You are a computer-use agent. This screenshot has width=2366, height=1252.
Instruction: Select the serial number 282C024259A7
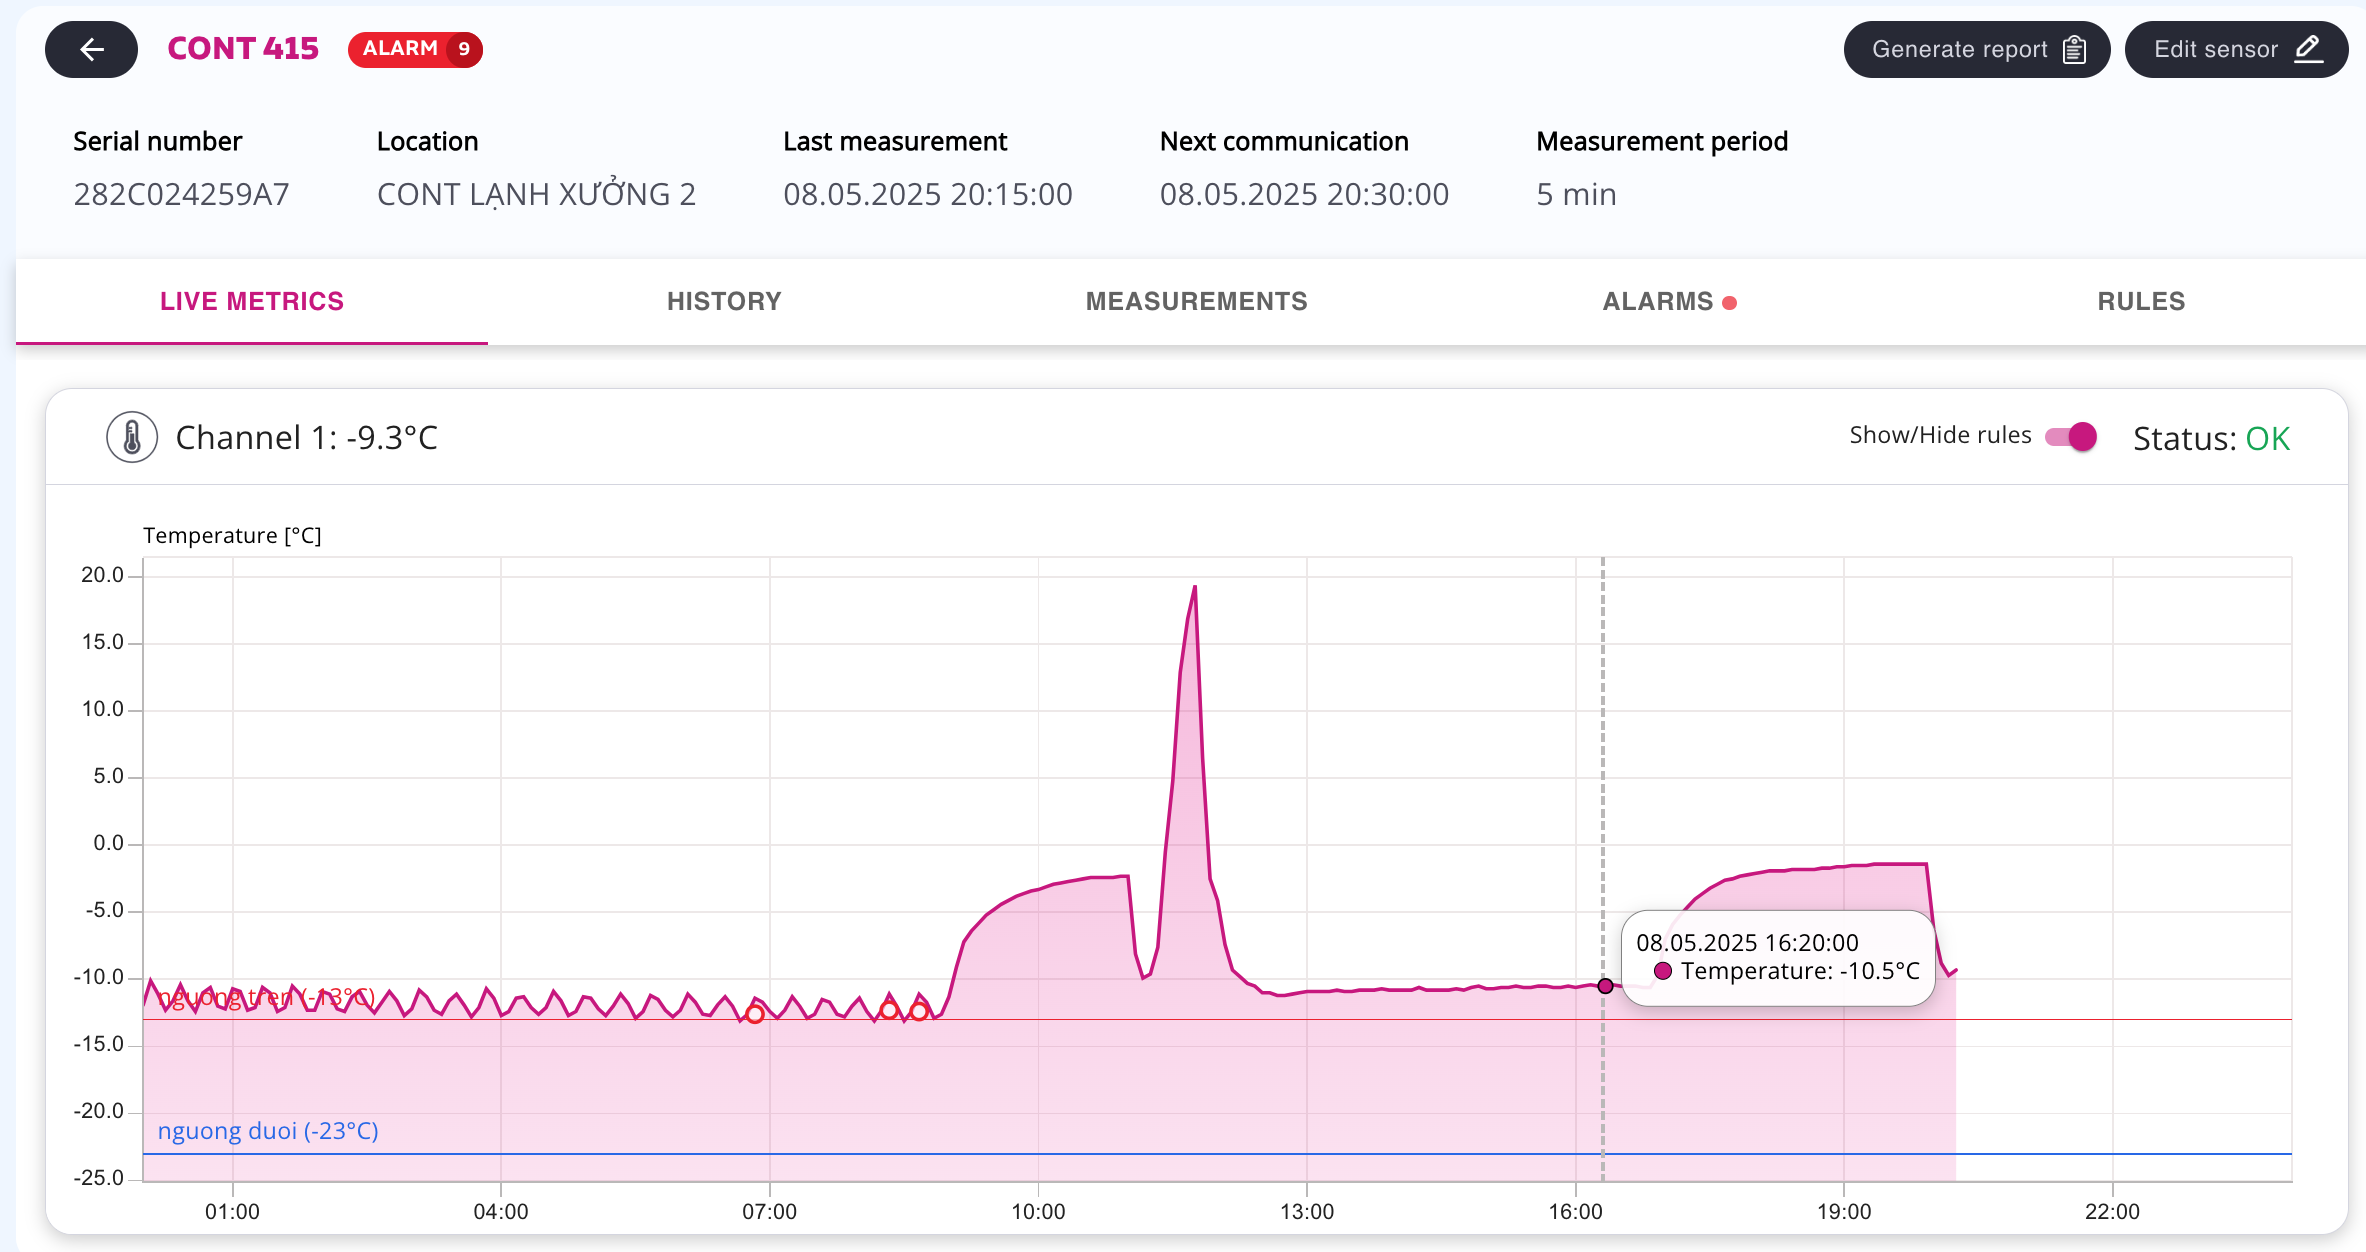[x=181, y=194]
